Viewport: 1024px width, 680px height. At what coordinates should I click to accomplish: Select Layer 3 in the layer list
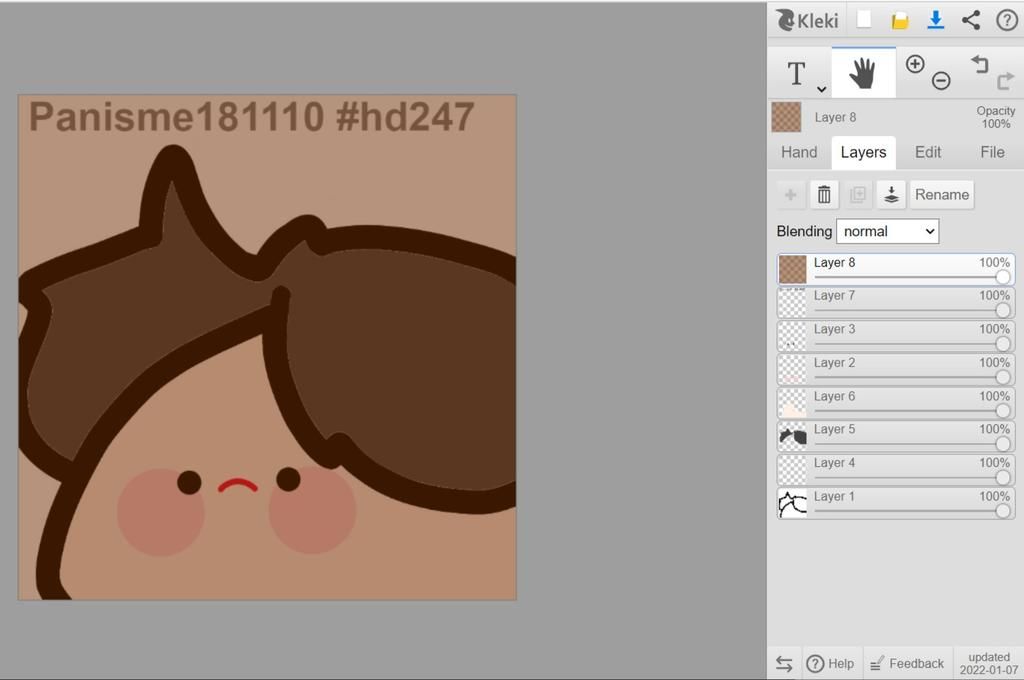(896, 336)
